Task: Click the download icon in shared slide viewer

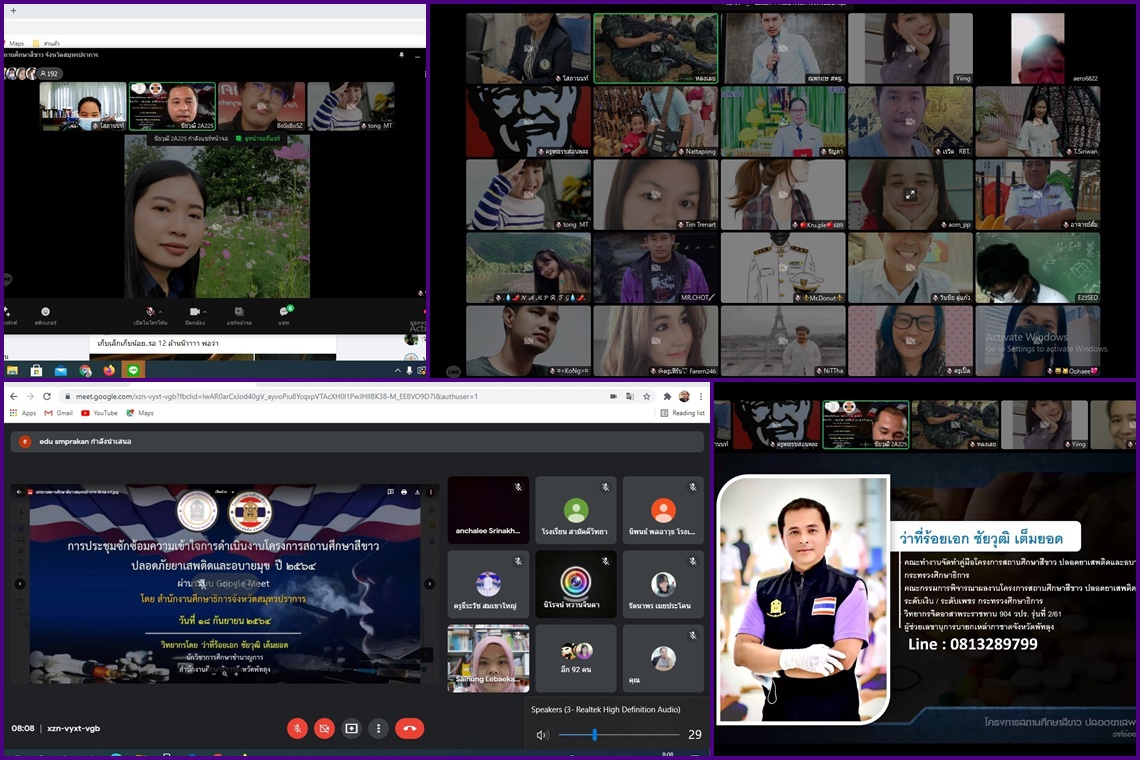Action: click(417, 492)
